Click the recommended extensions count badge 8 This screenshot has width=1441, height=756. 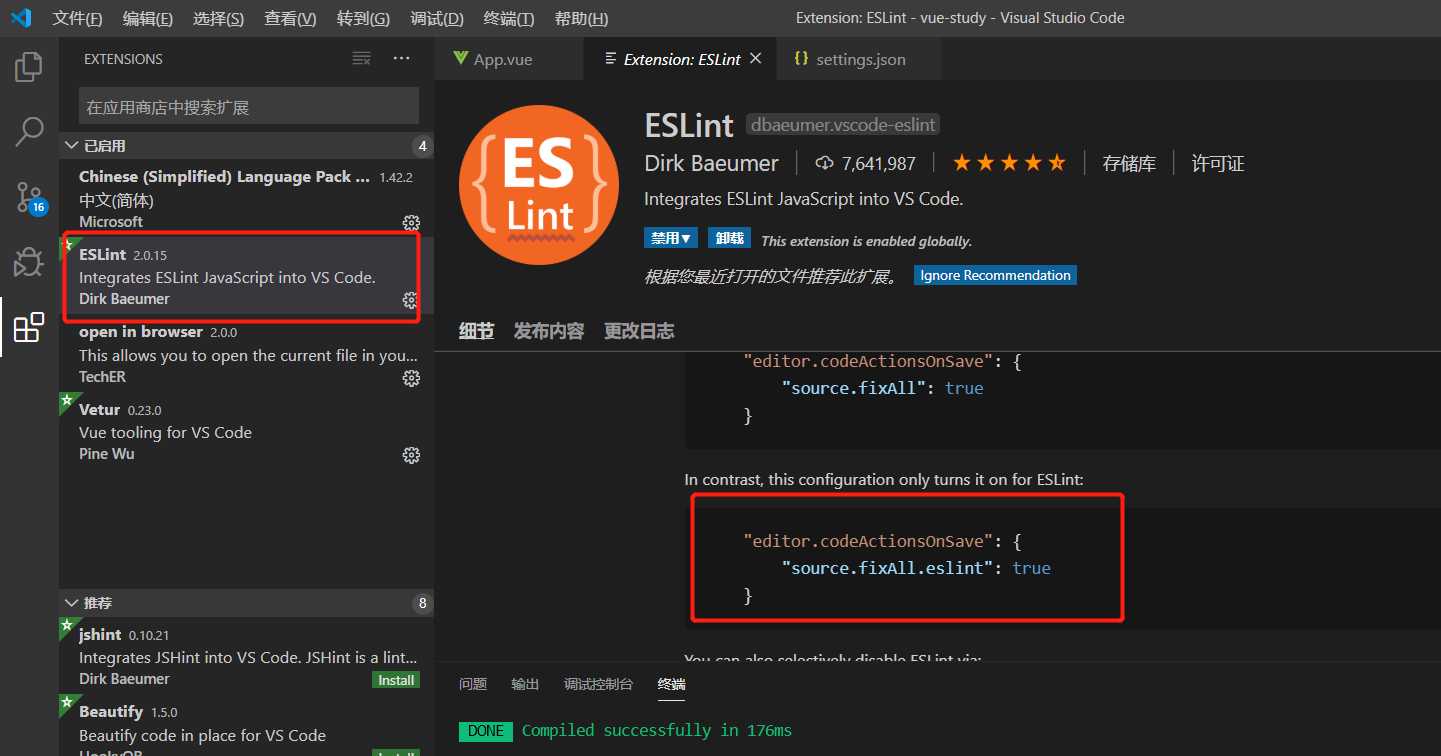click(x=422, y=603)
